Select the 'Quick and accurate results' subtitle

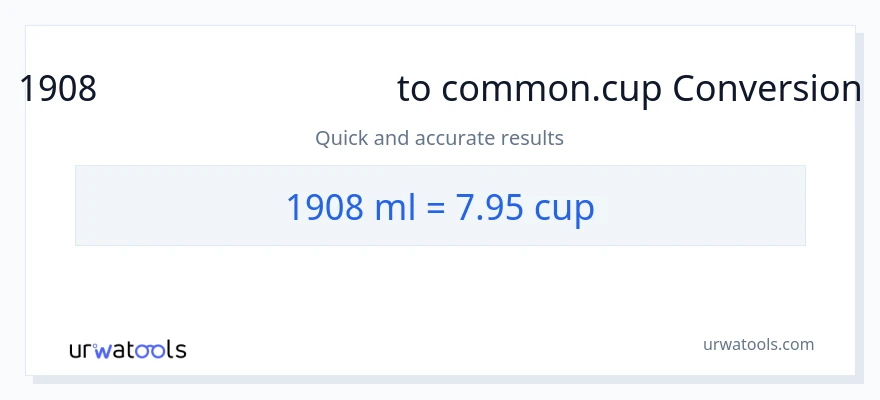pos(439,138)
